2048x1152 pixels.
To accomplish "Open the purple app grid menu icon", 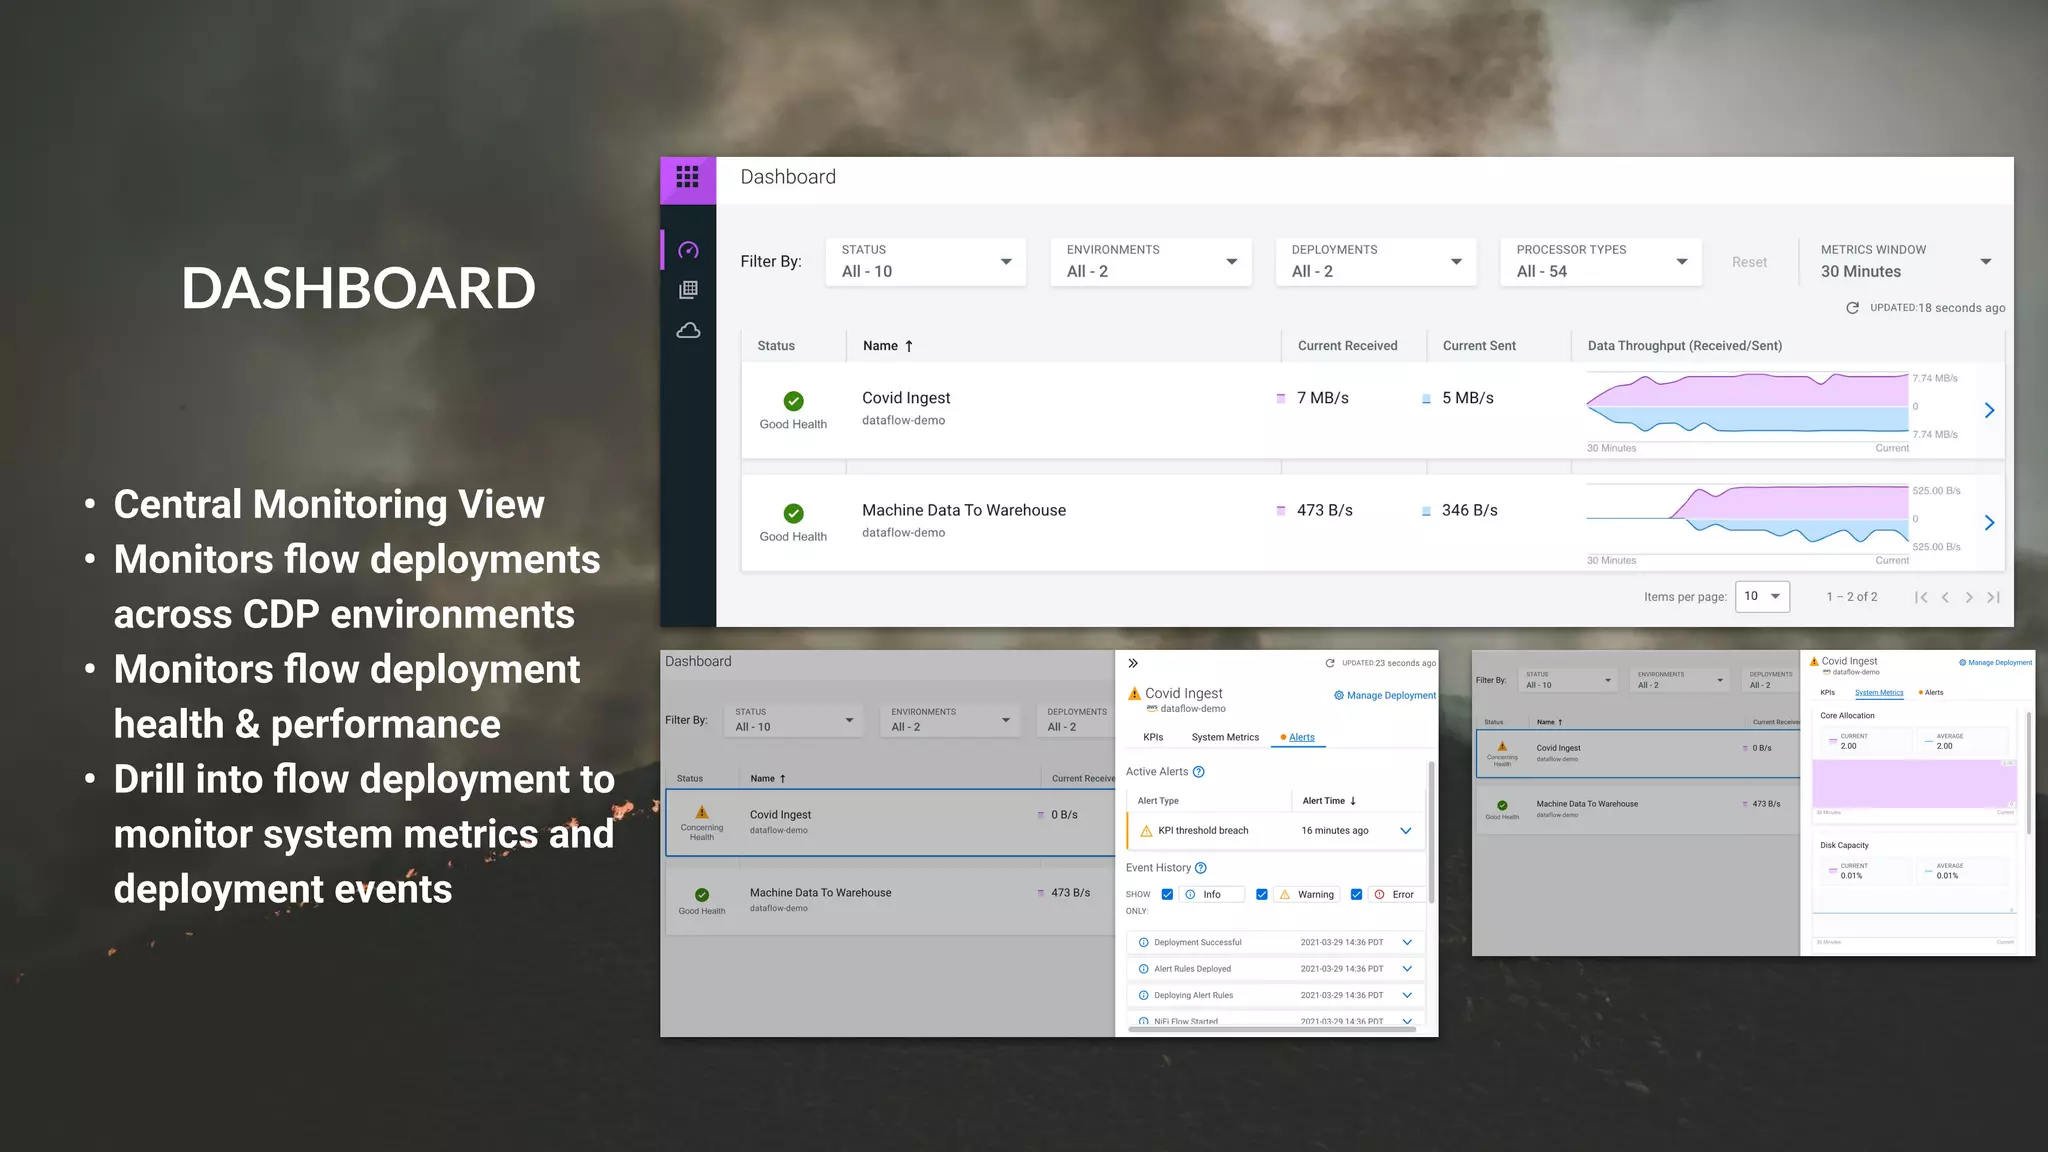I will [x=687, y=178].
